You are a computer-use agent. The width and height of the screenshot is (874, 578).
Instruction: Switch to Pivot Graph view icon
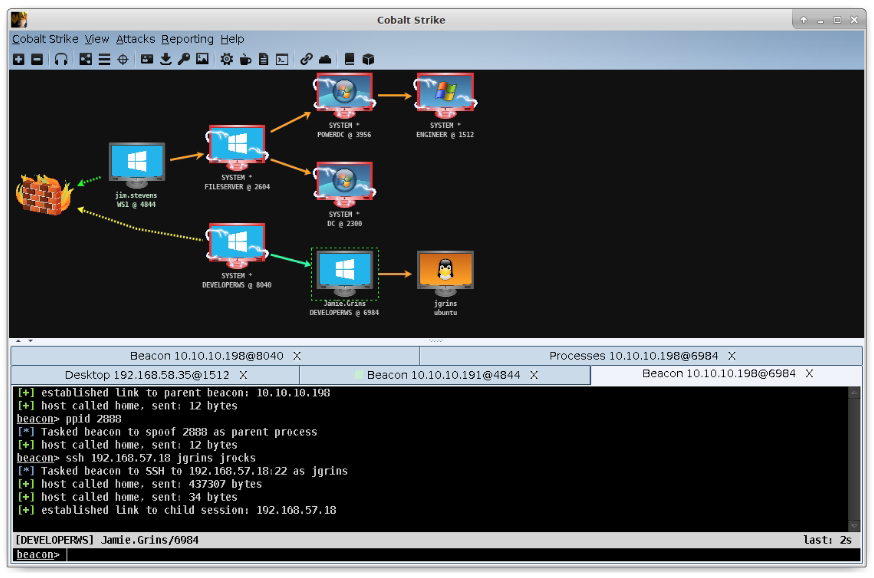[x=85, y=59]
